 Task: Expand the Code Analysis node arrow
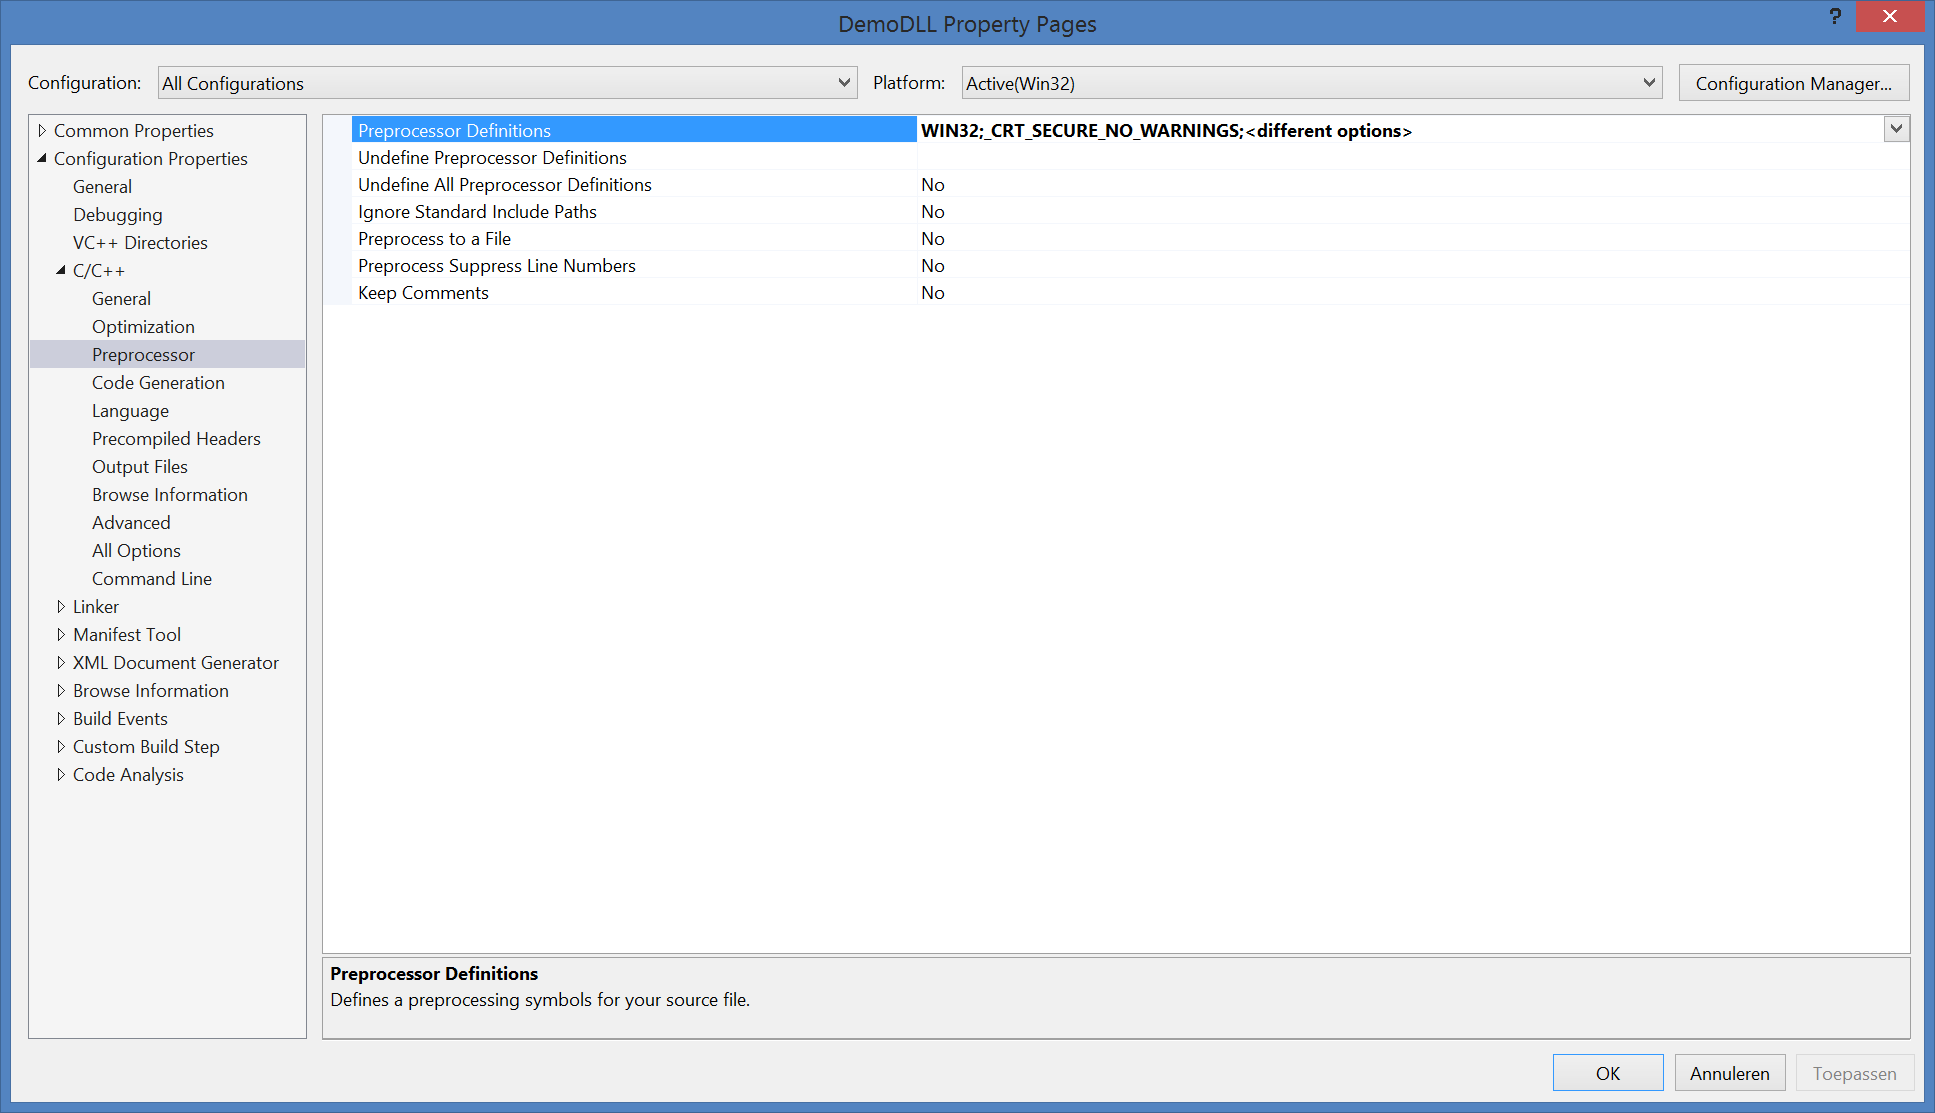click(61, 774)
